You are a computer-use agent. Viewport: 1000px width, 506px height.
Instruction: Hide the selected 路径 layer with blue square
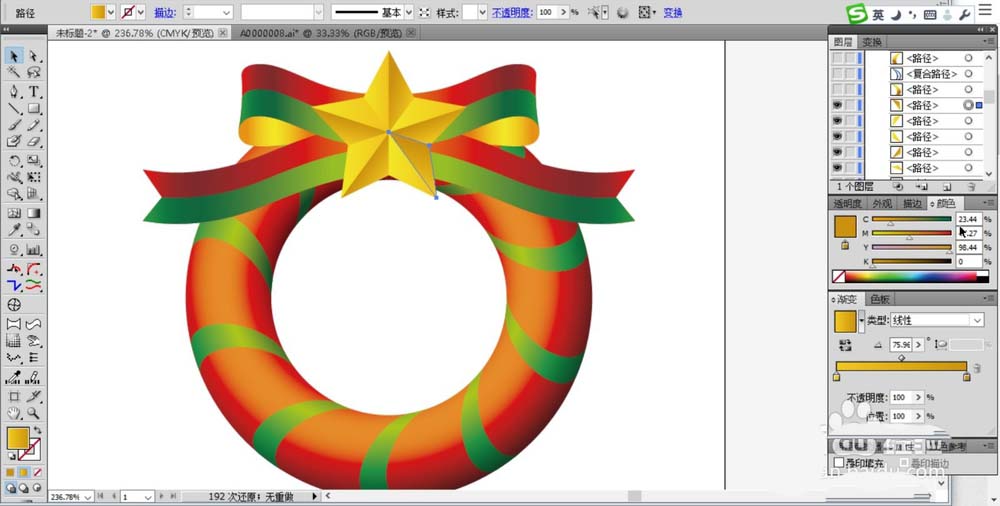click(x=837, y=105)
